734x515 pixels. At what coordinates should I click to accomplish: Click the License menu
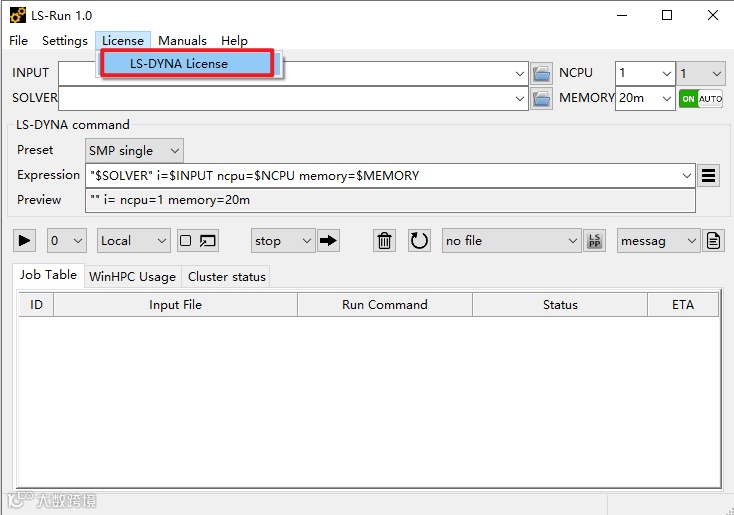pyautogui.click(x=123, y=41)
